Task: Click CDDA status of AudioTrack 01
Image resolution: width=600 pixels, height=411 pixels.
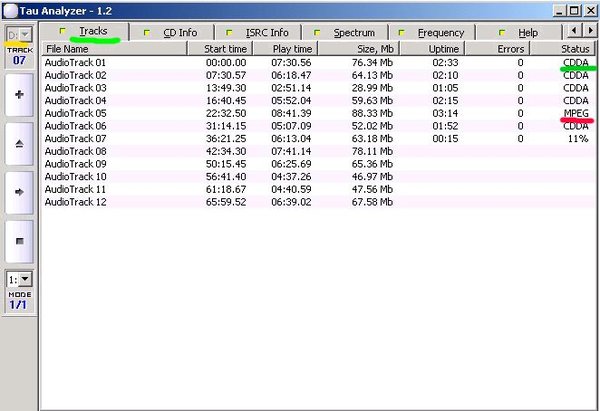Action: click(x=576, y=63)
